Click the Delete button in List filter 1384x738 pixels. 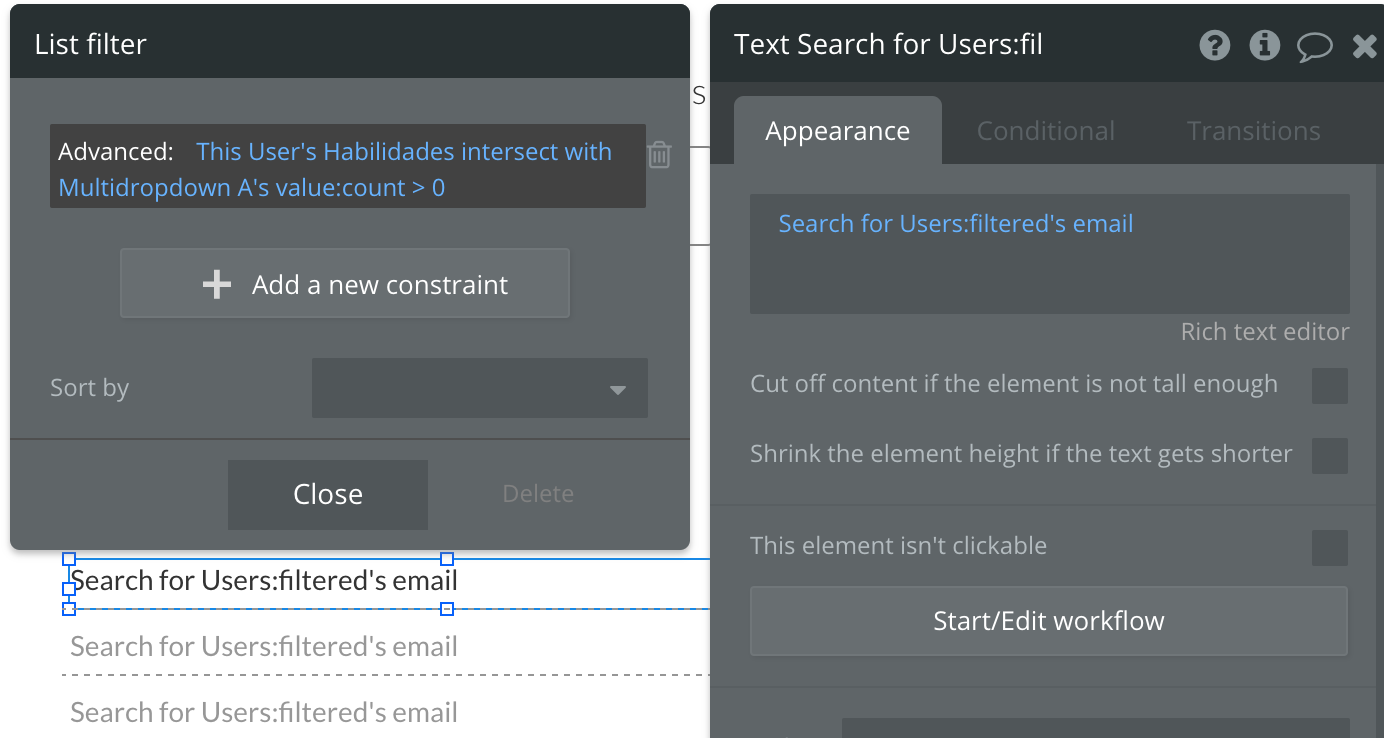[538, 494]
